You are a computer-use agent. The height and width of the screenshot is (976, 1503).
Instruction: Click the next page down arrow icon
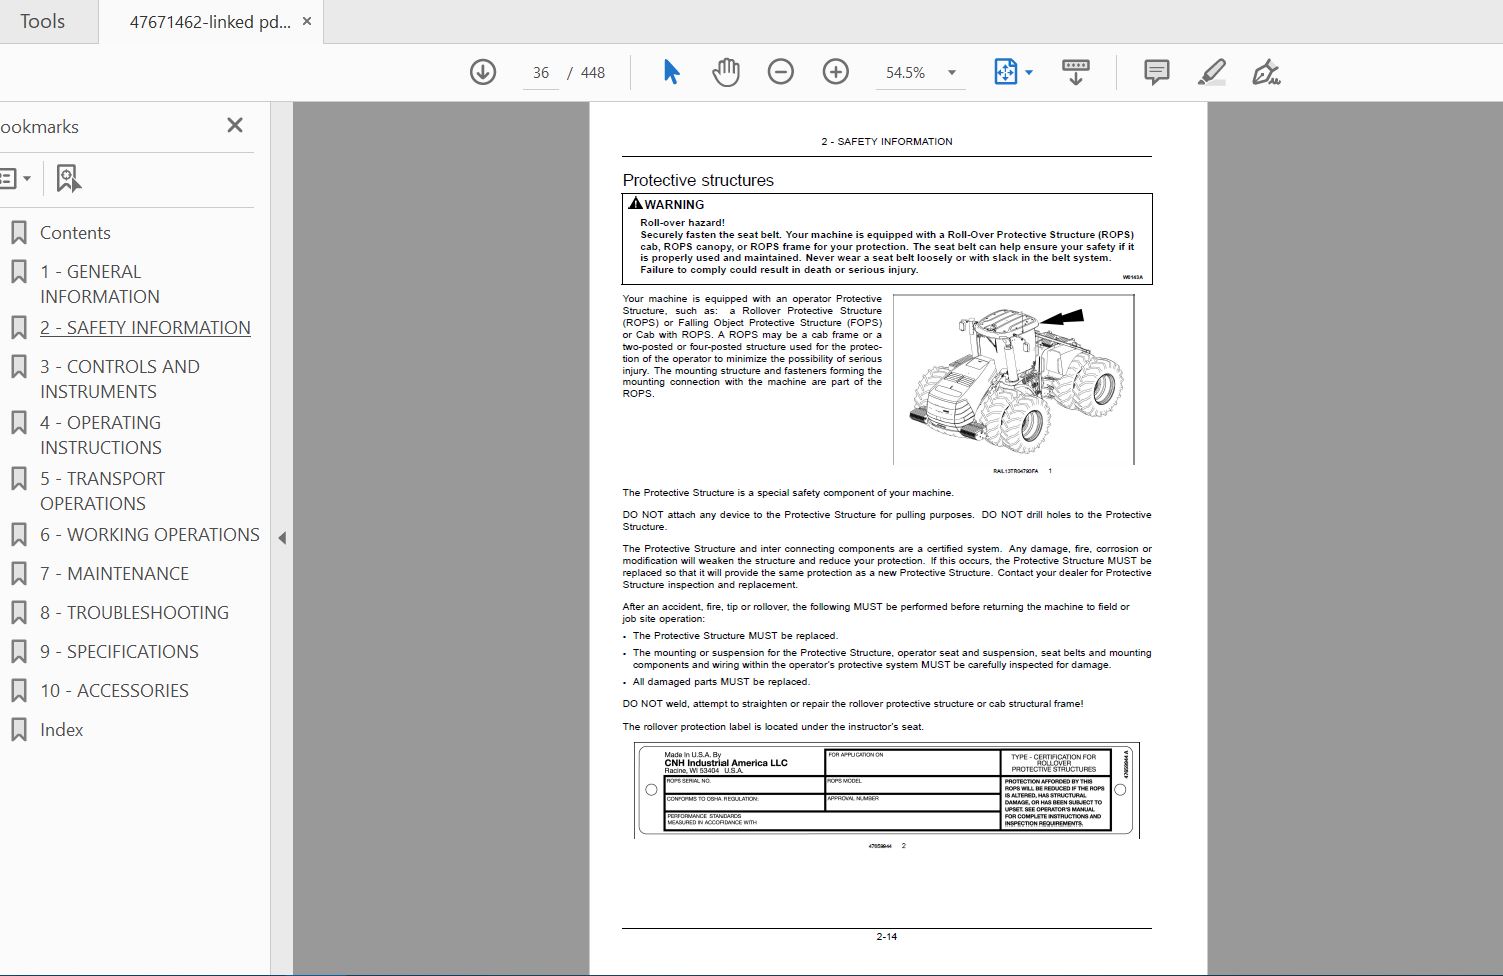[483, 72]
